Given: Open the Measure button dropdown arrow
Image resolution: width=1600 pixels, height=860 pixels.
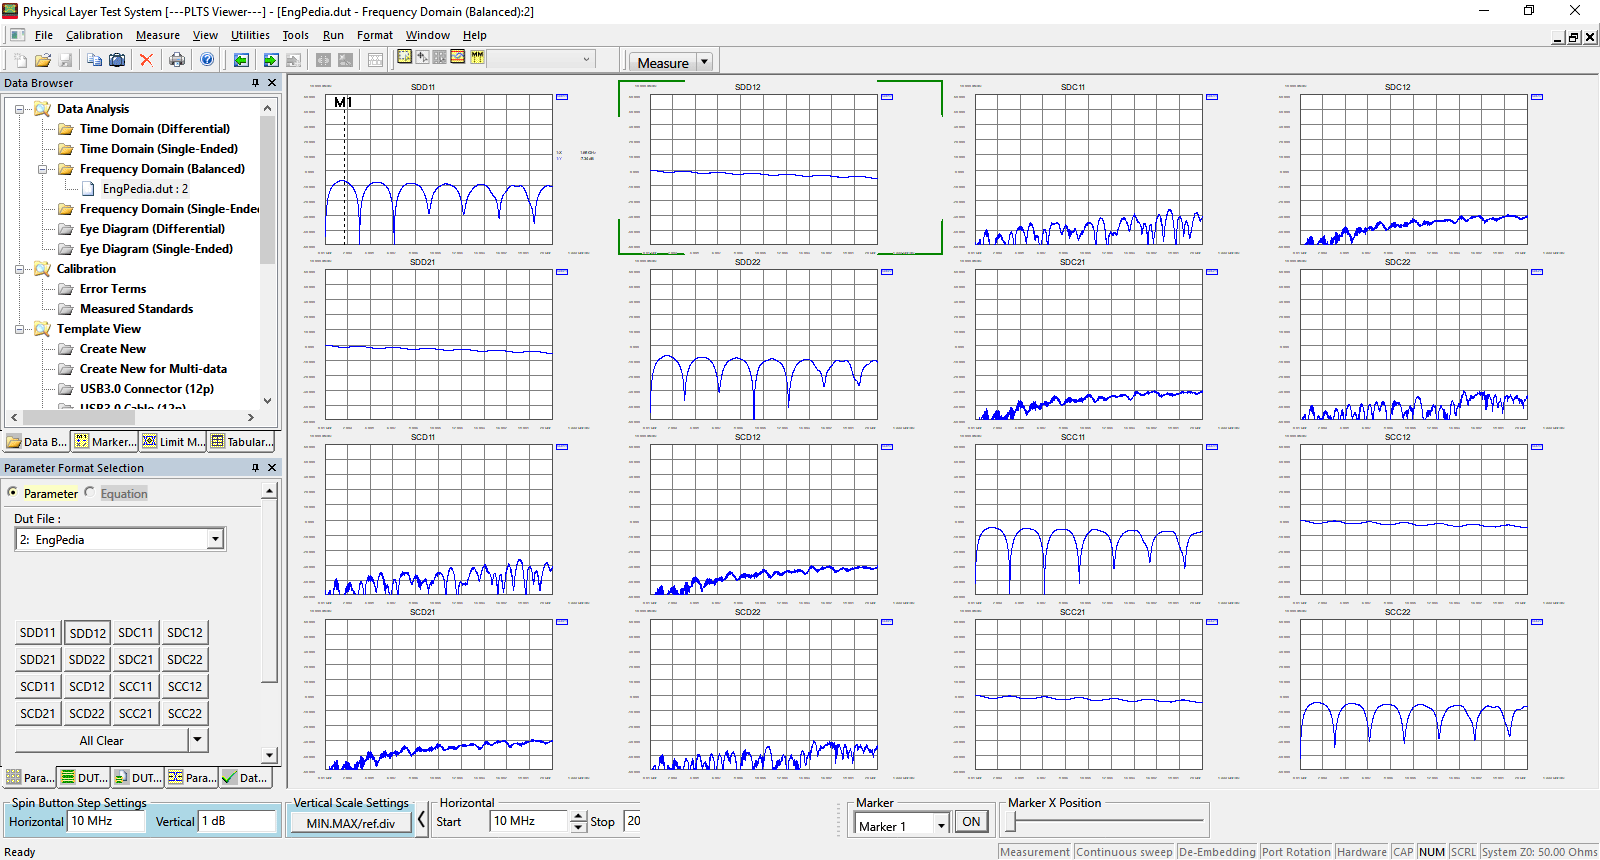Looking at the screenshot, I should click(704, 62).
